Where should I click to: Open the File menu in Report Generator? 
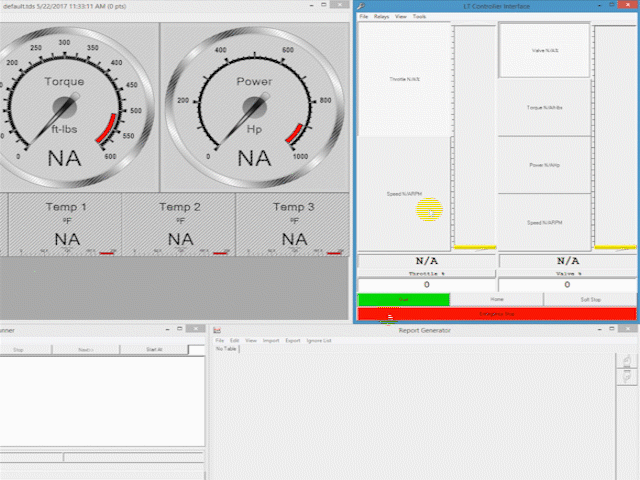(x=220, y=340)
